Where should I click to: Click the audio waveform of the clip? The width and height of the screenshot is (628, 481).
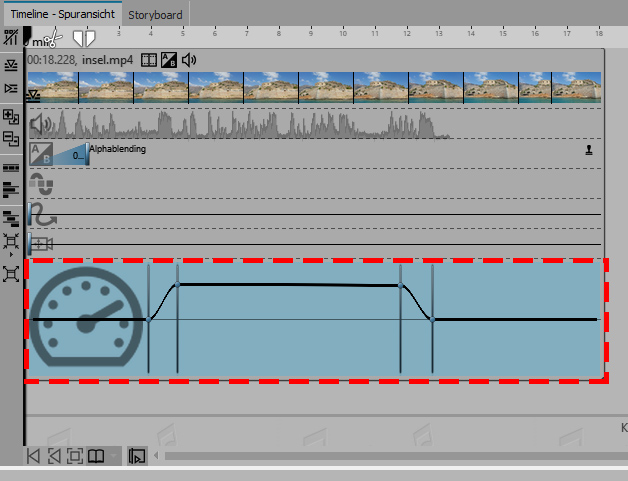[x=240, y=124]
